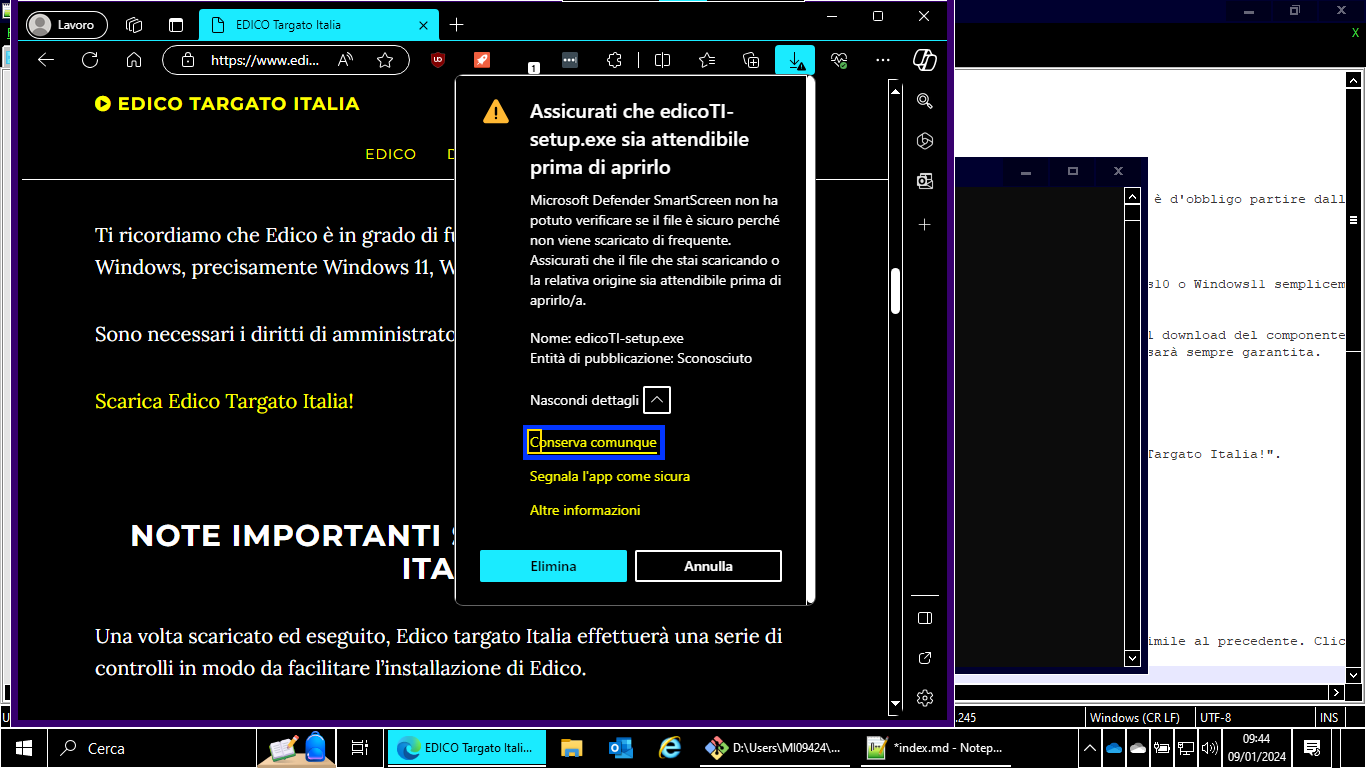Click the Annulla button

[x=708, y=566]
